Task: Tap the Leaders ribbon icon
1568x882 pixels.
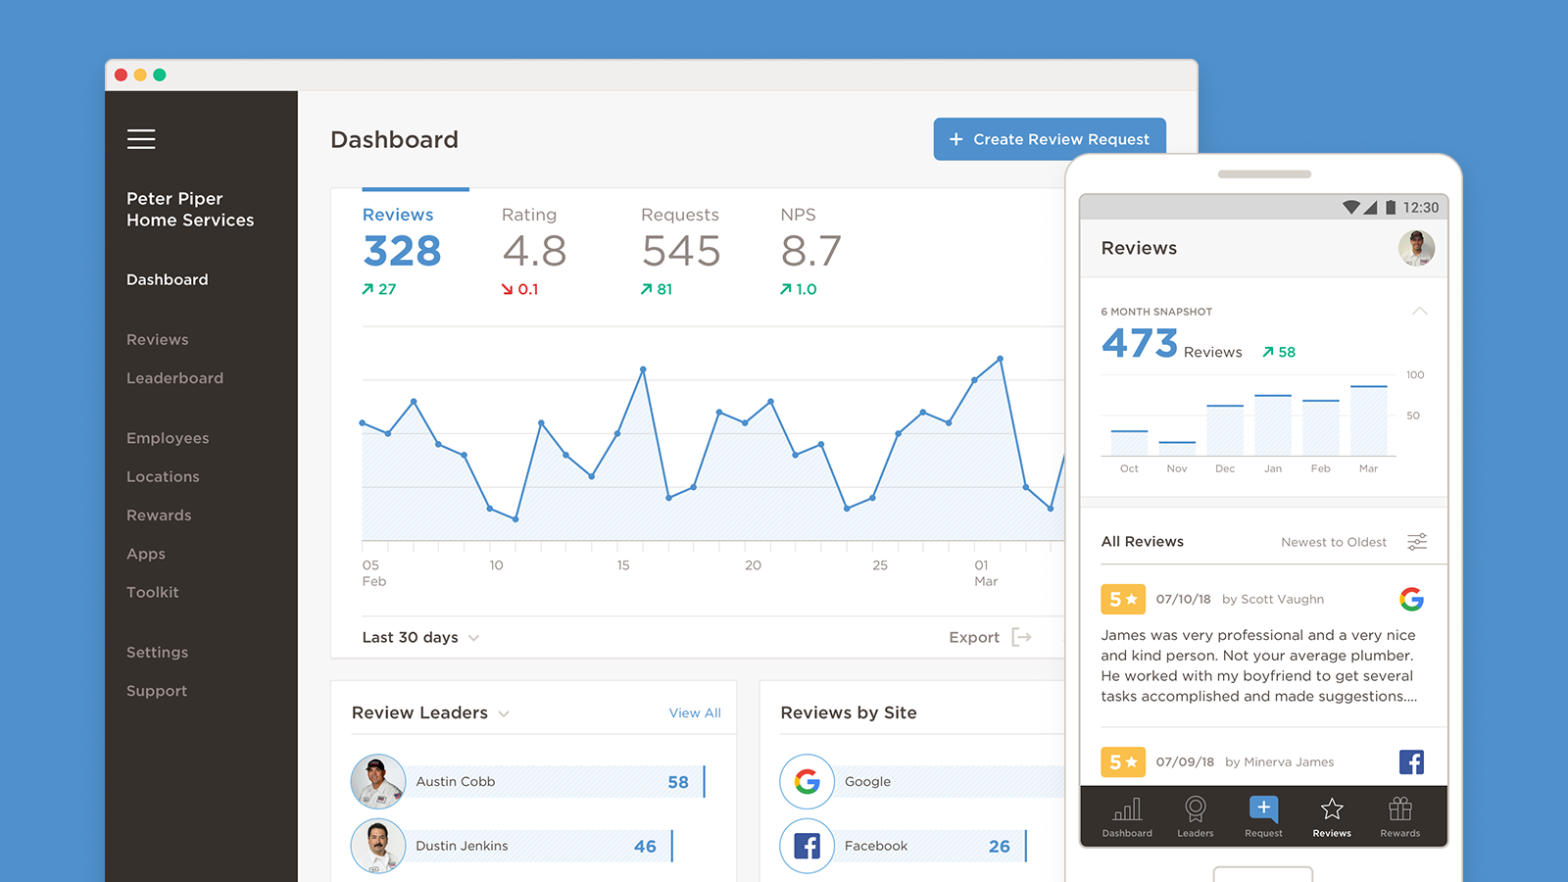Action: (1195, 809)
